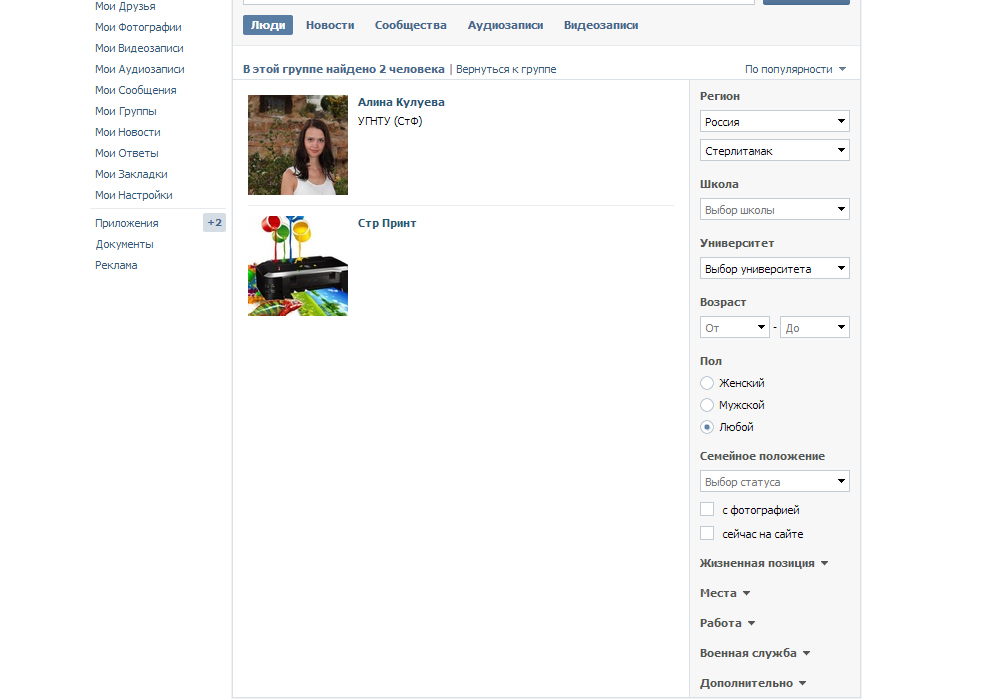Go to Мои Аудиозаписи
Screen dimensions: 1000x700
coord(140,69)
